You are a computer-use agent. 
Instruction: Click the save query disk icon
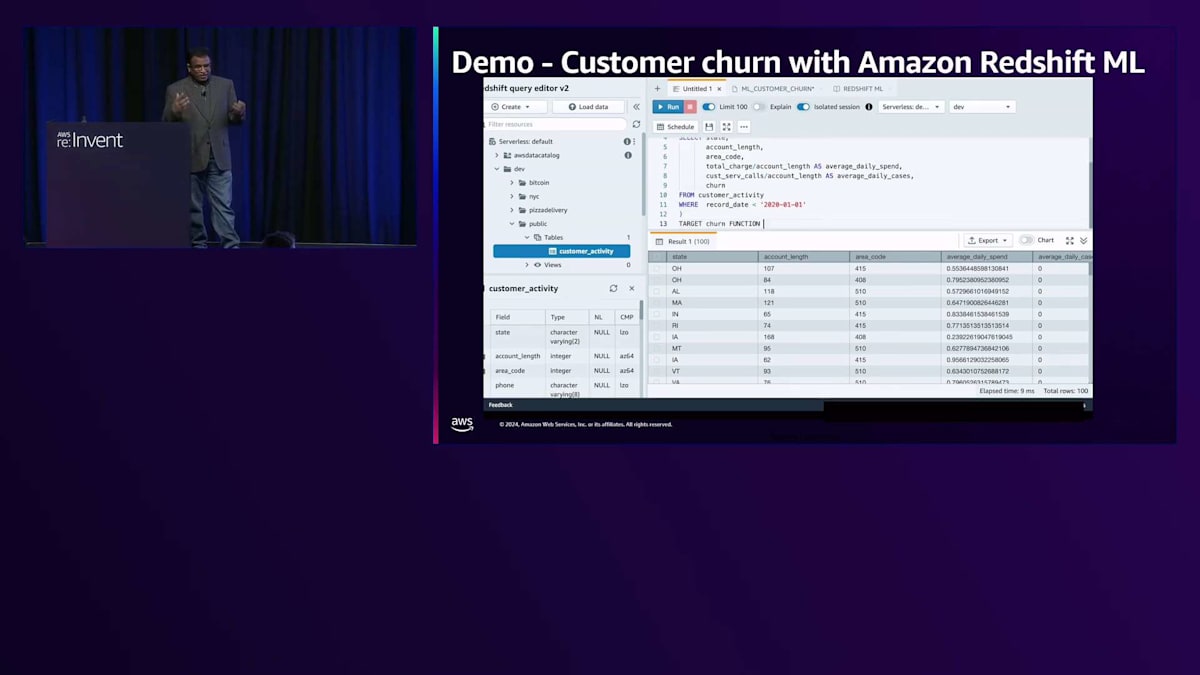709,127
